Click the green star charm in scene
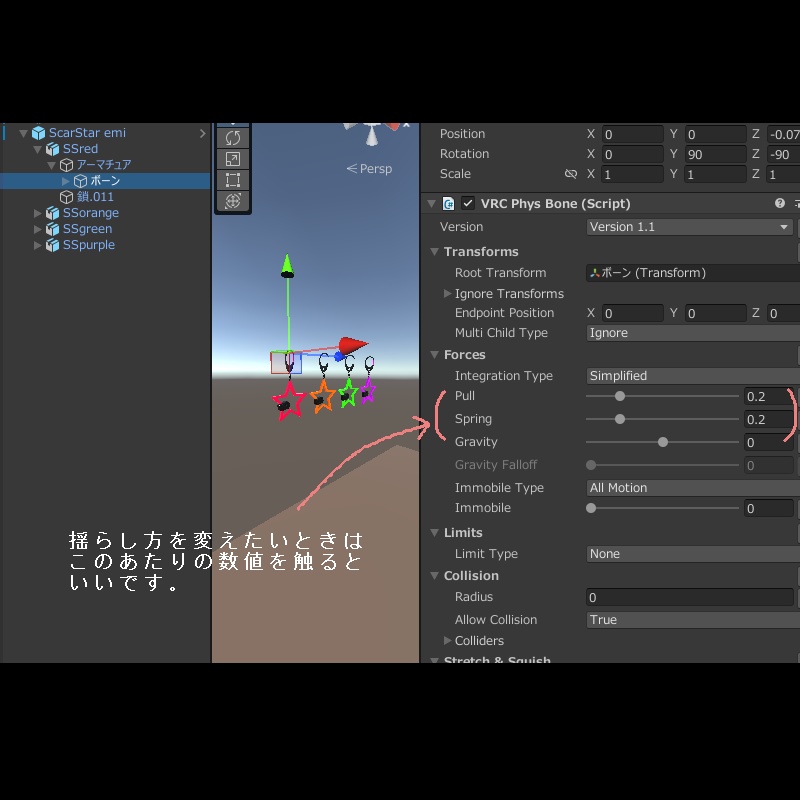This screenshot has height=800, width=800. tap(348, 393)
